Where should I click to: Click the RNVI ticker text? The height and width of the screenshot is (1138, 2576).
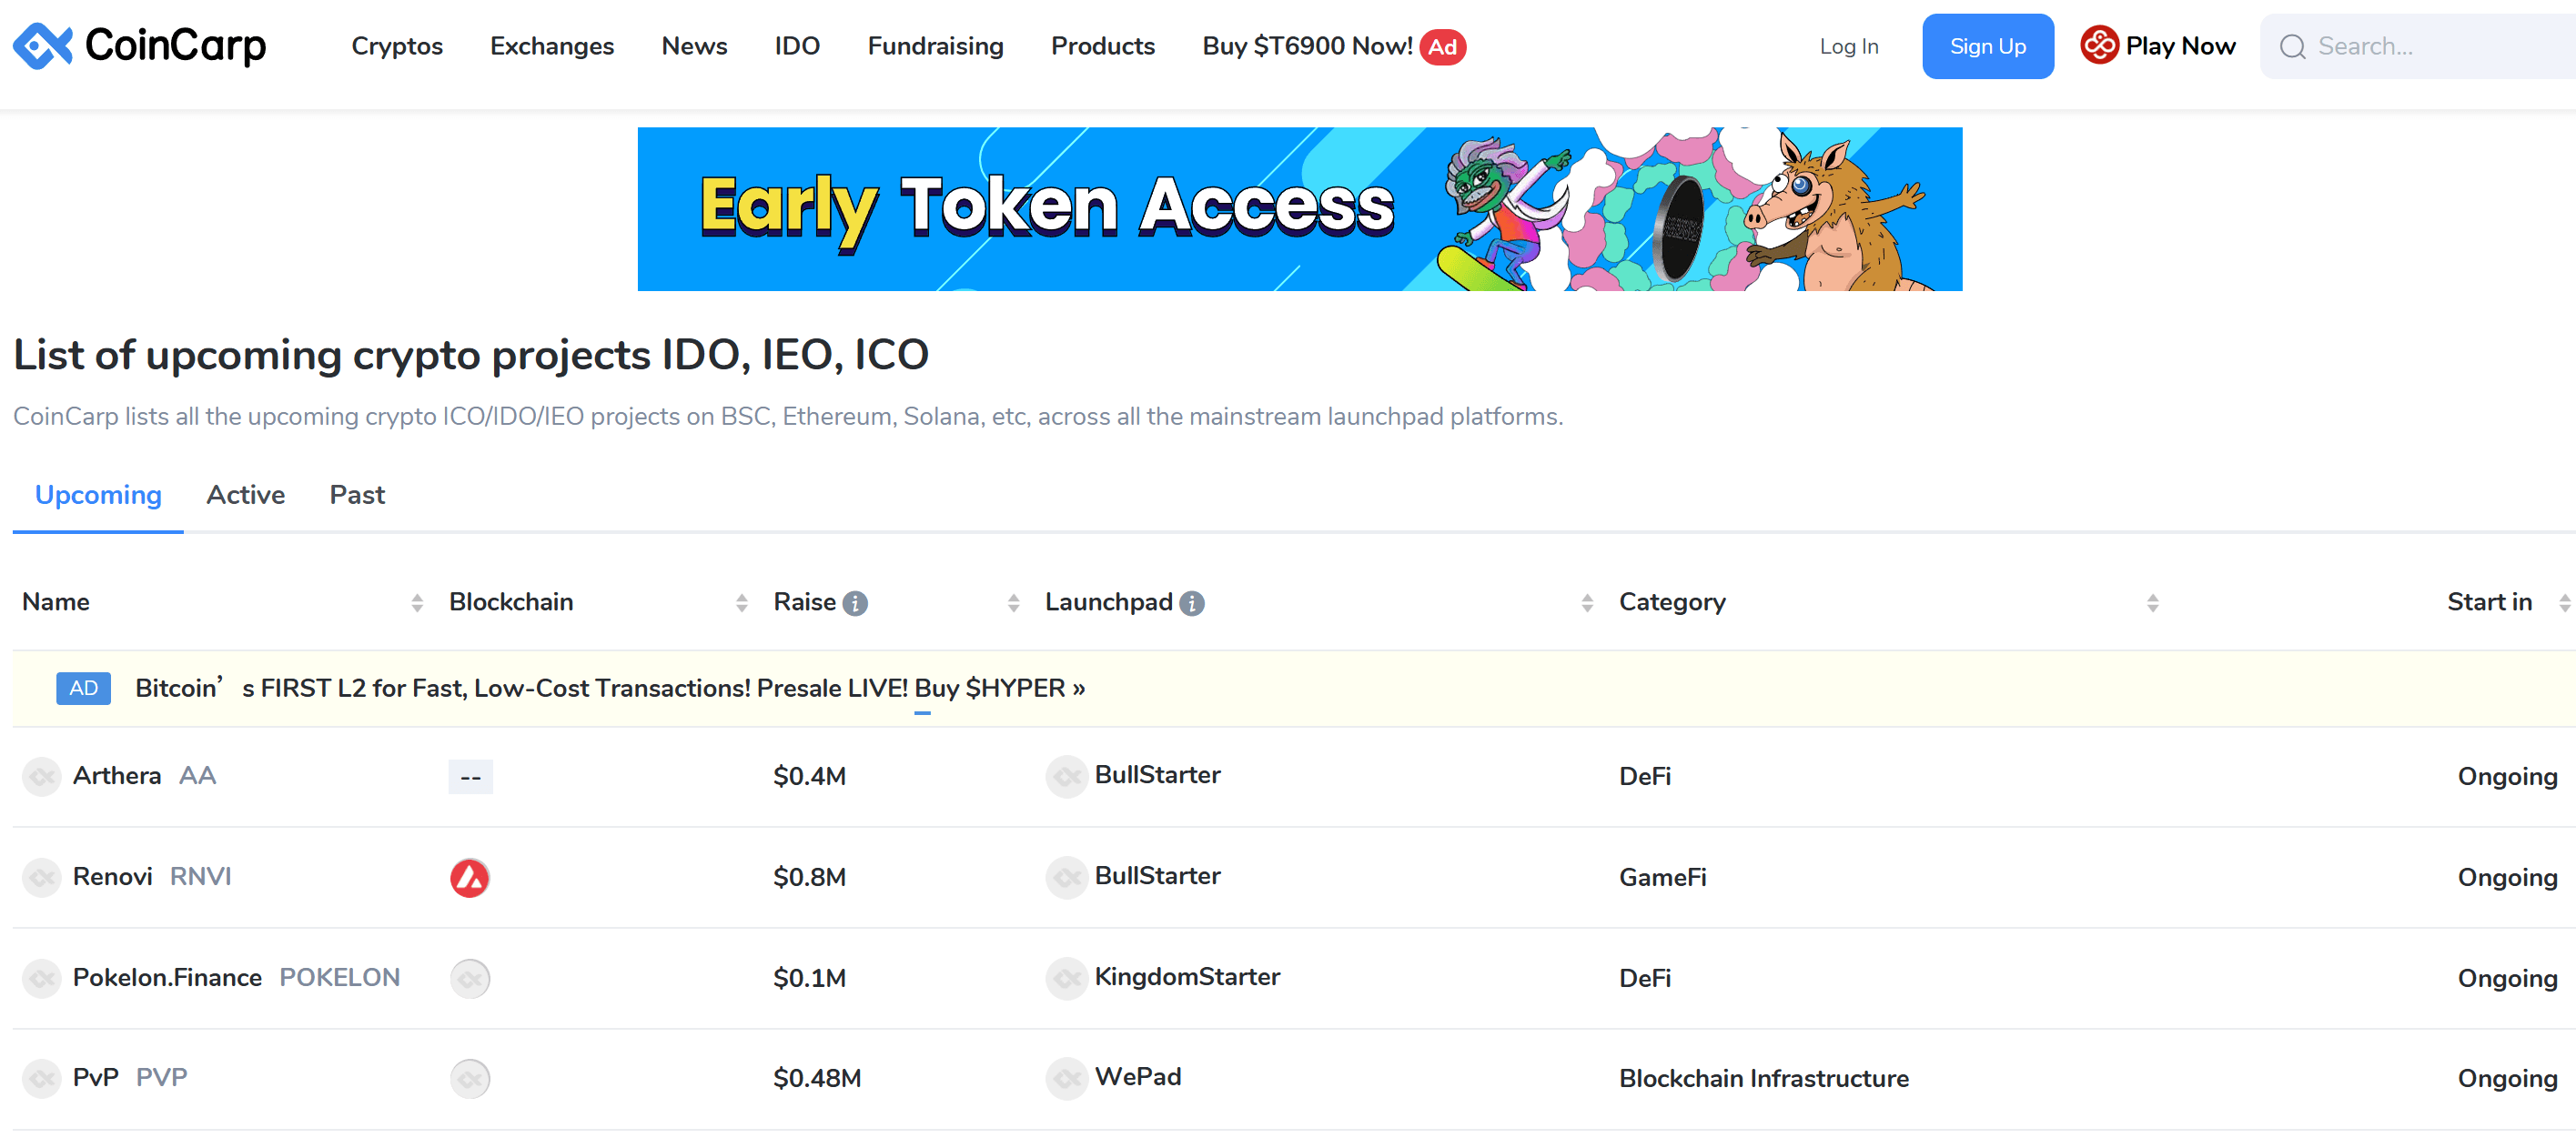click(200, 877)
